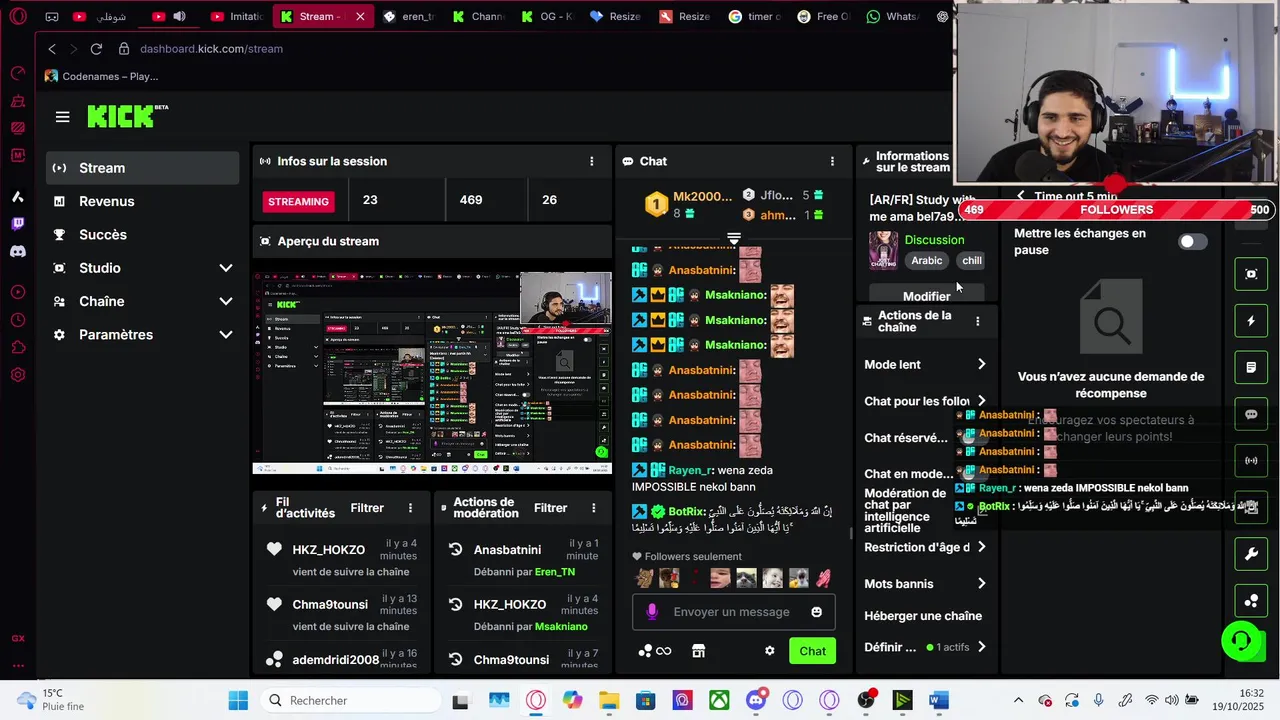1280x720 pixels.
Task: Click Filtrer in Fil d'activités panel
Action: click(x=367, y=508)
